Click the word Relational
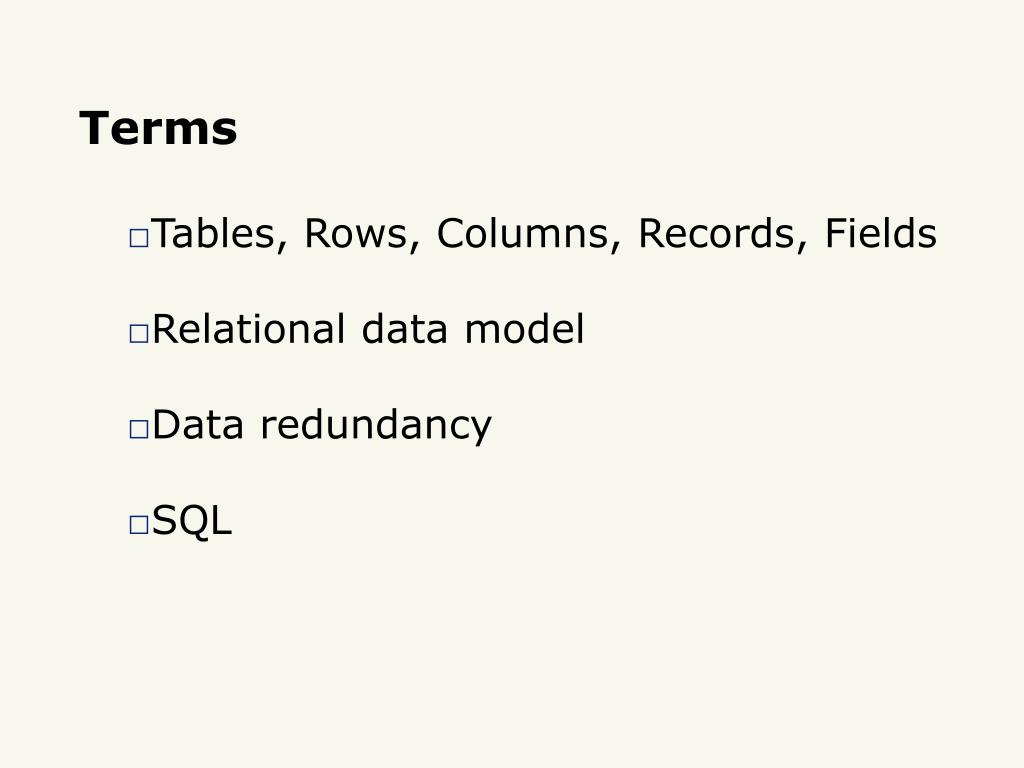The width and height of the screenshot is (1024, 768). 248,329
